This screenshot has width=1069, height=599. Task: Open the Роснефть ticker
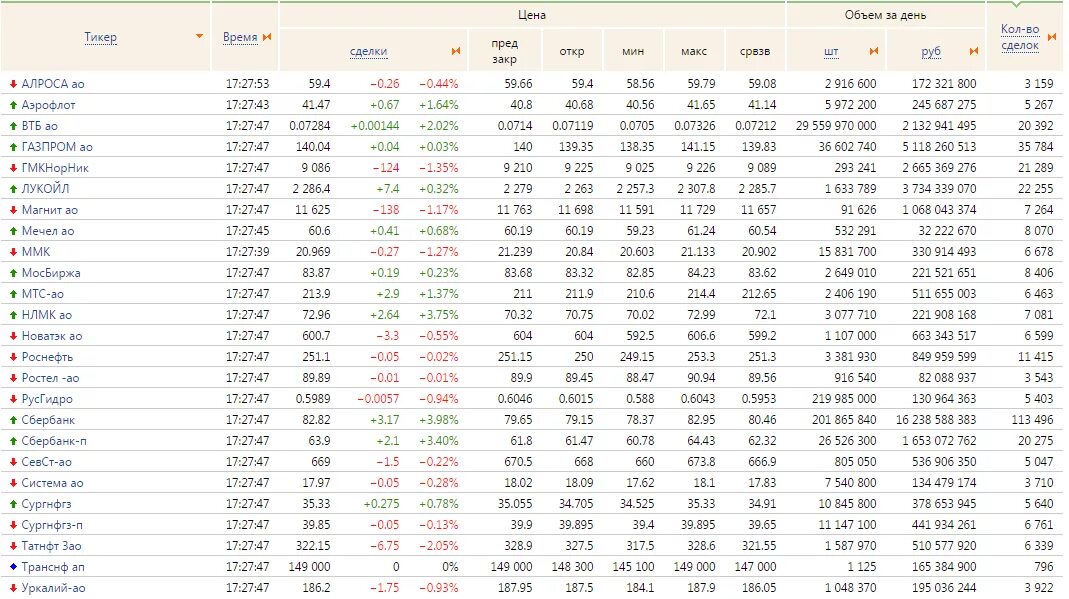(x=47, y=357)
